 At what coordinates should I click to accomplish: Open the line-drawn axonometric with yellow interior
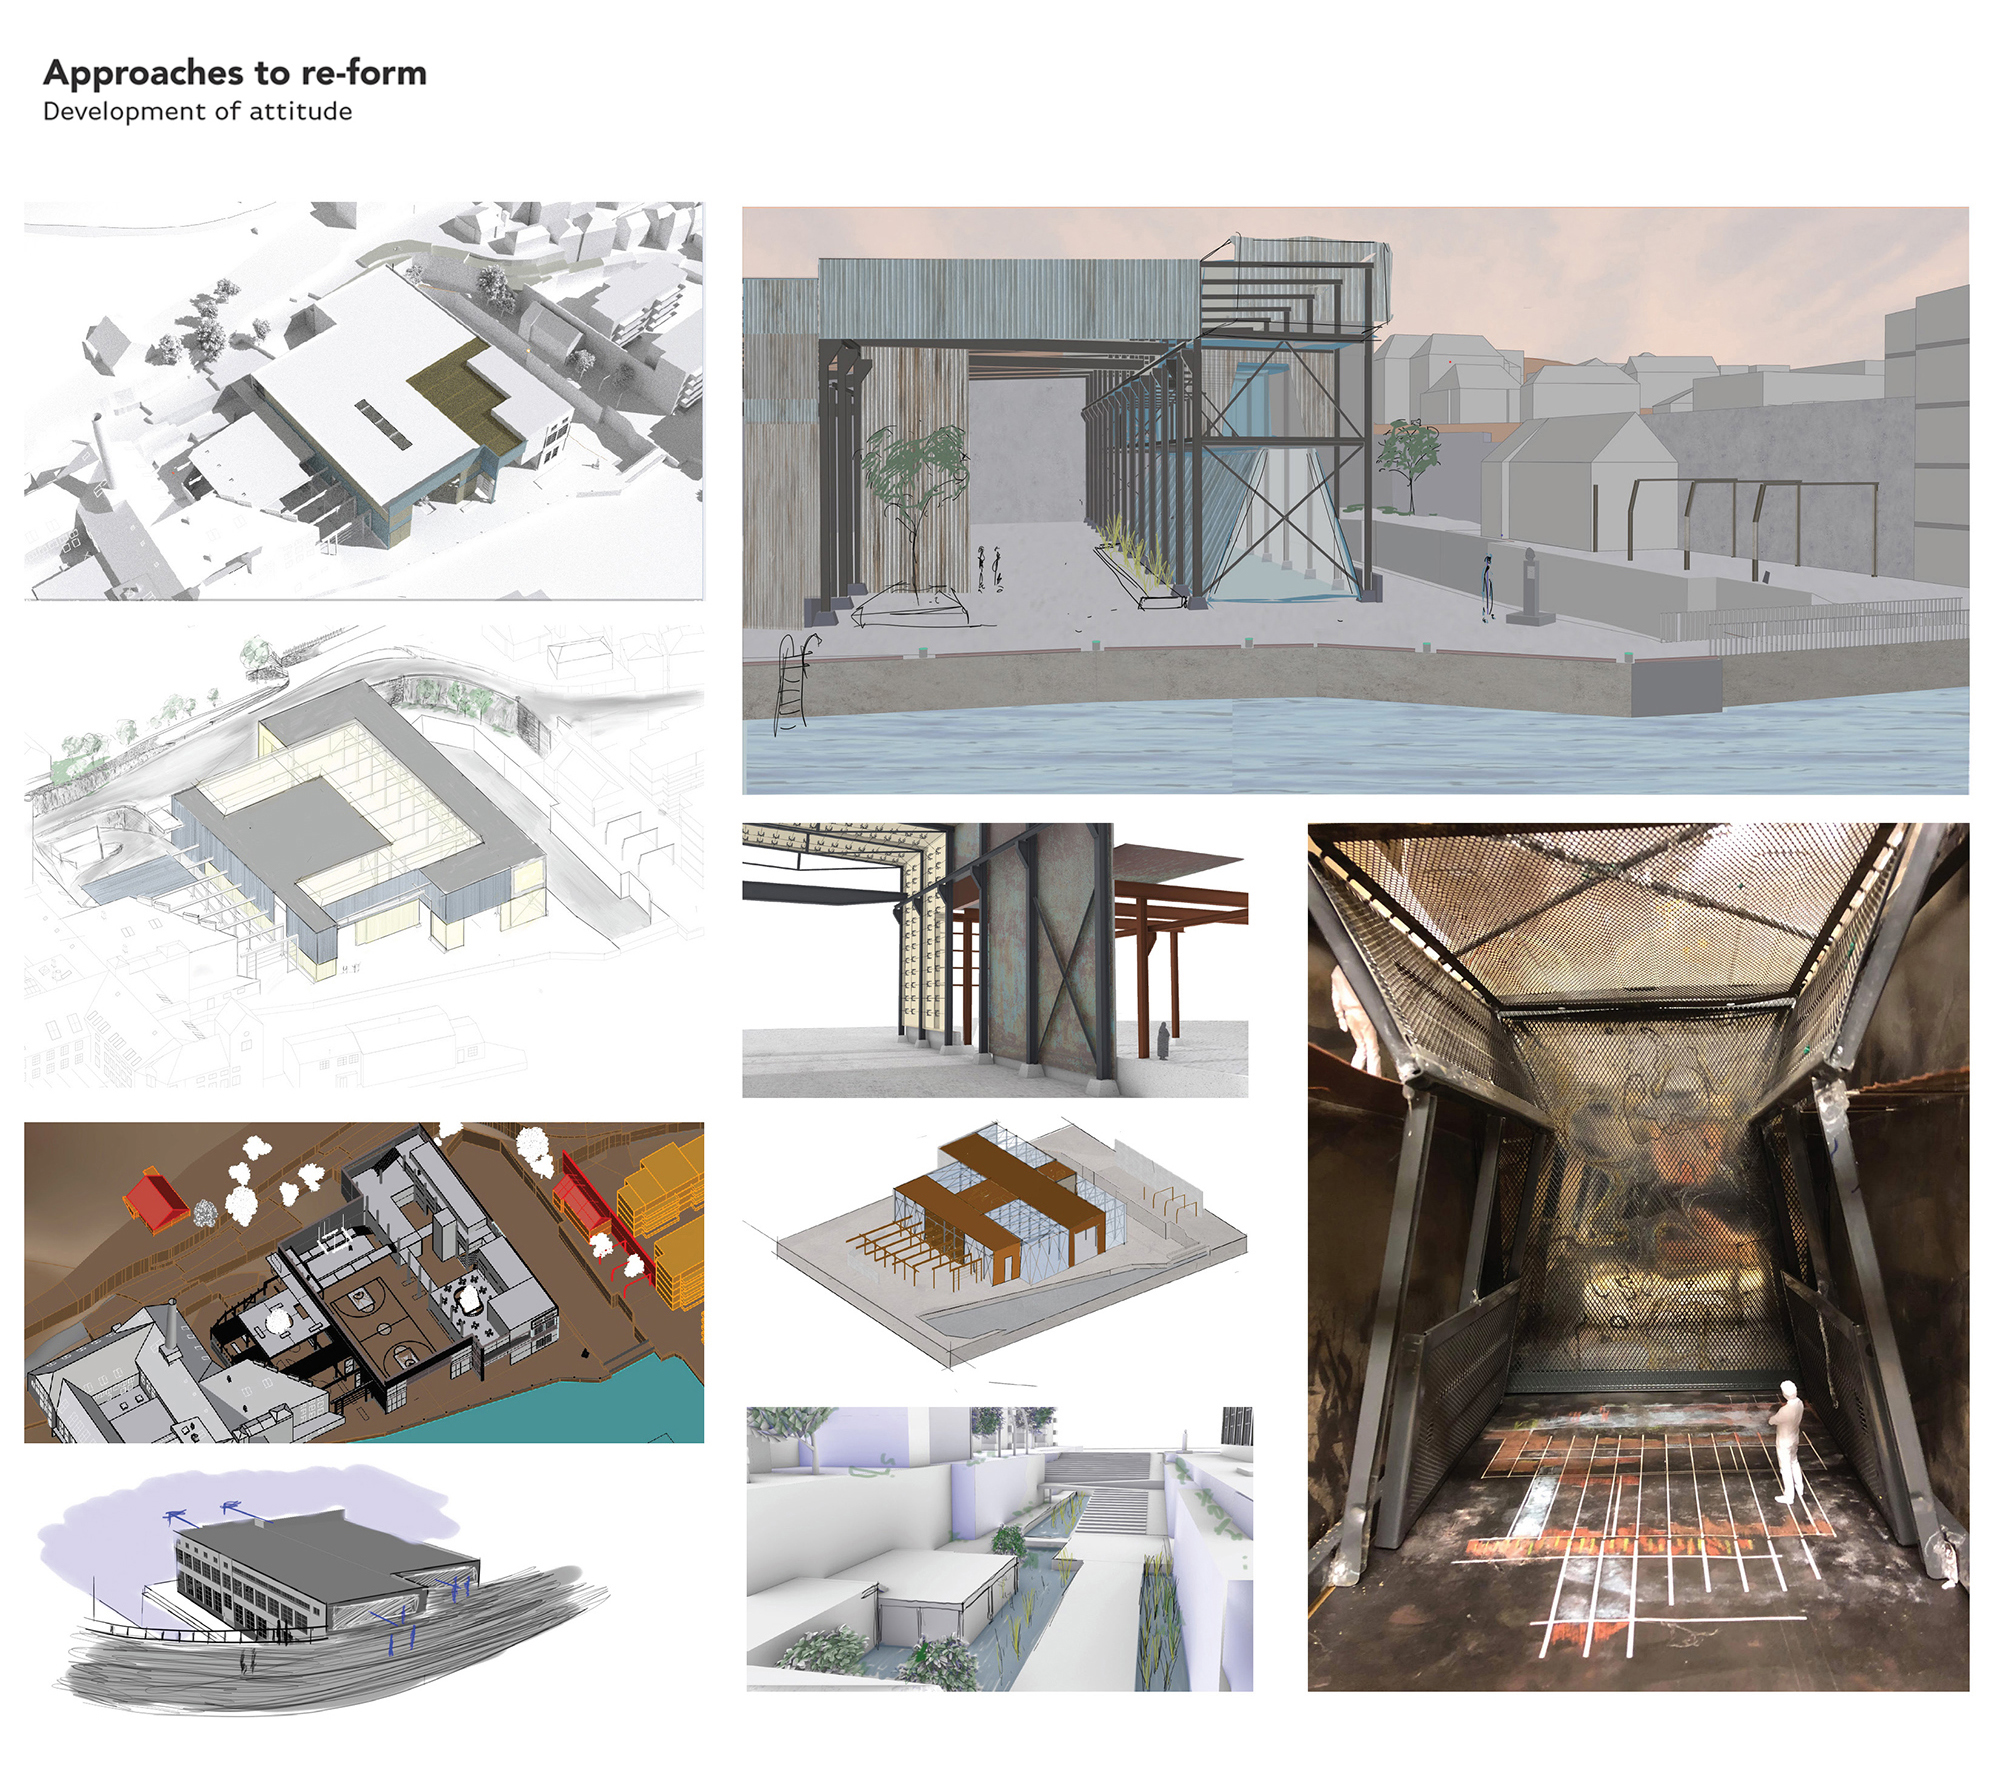[x=364, y=856]
